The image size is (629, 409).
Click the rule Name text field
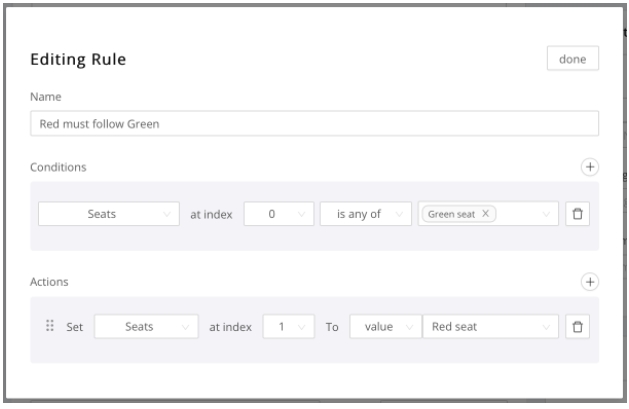(314, 123)
